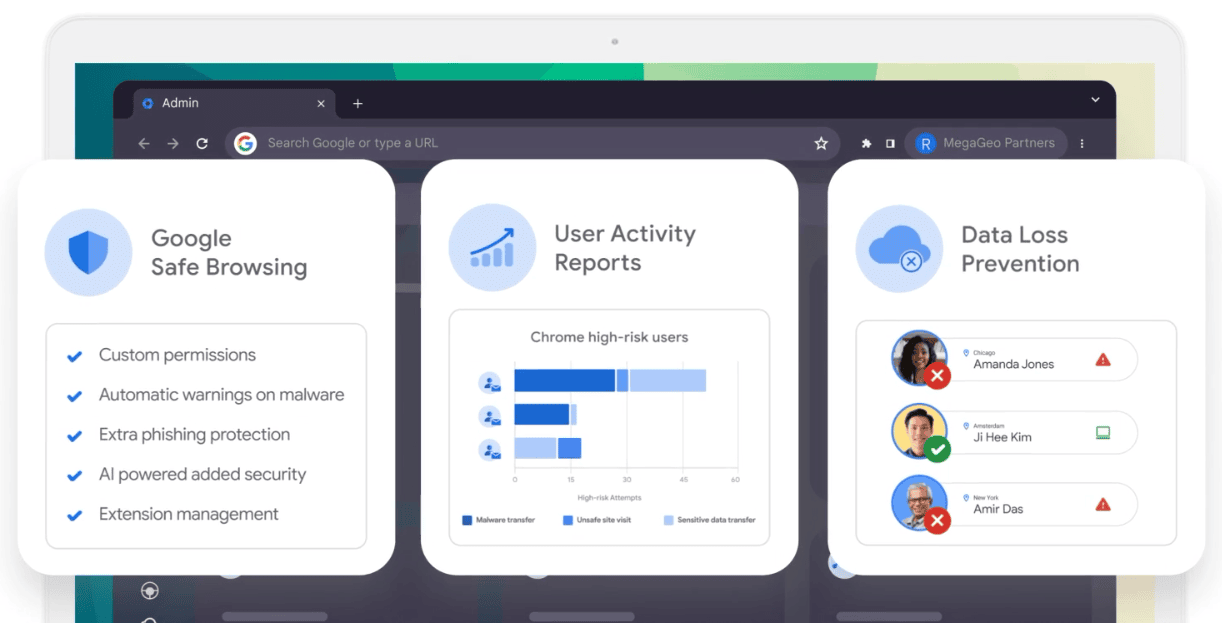
Task: Toggle the Extension management checkmark
Action: pos(74,516)
